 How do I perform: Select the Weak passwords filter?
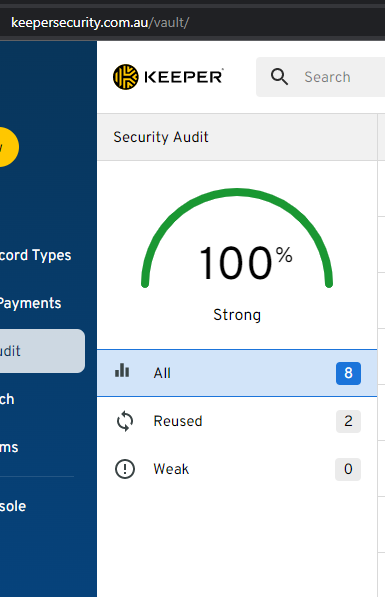tap(237, 469)
